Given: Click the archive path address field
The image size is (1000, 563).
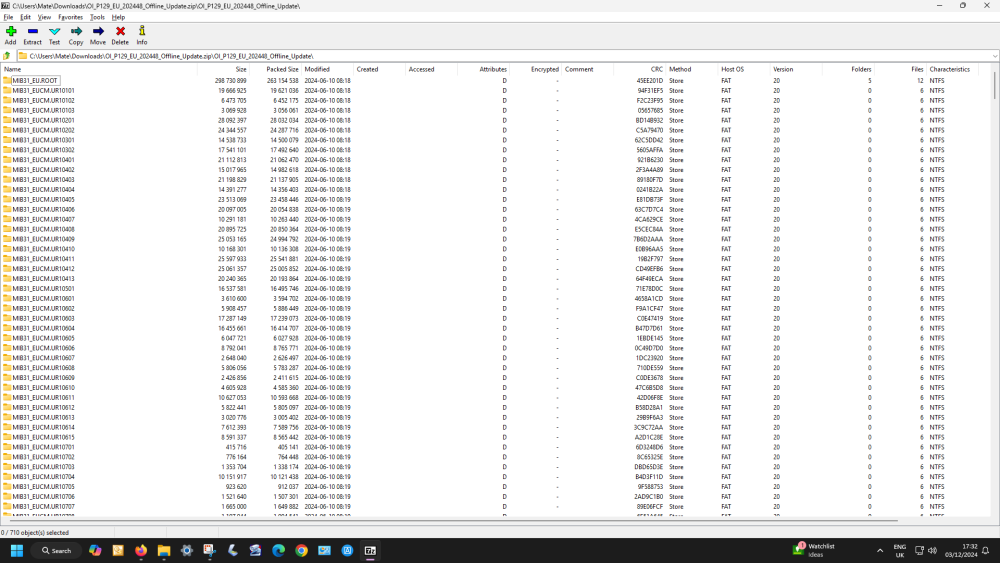Looking at the screenshot, I should (x=504, y=56).
